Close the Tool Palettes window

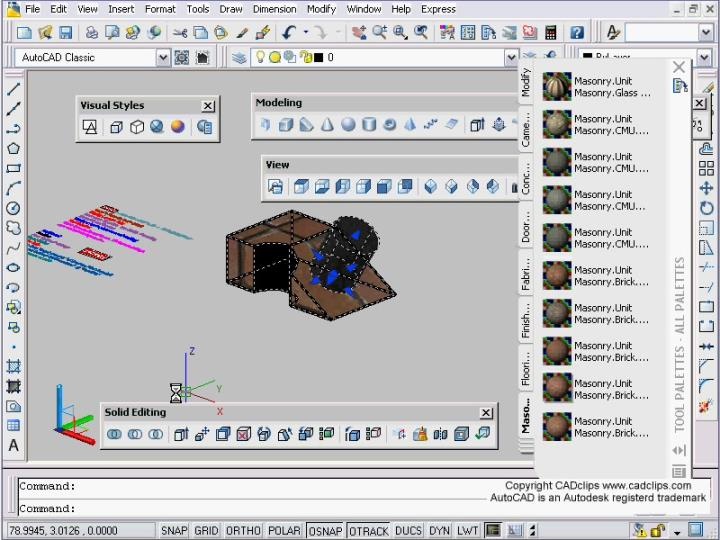[679, 67]
